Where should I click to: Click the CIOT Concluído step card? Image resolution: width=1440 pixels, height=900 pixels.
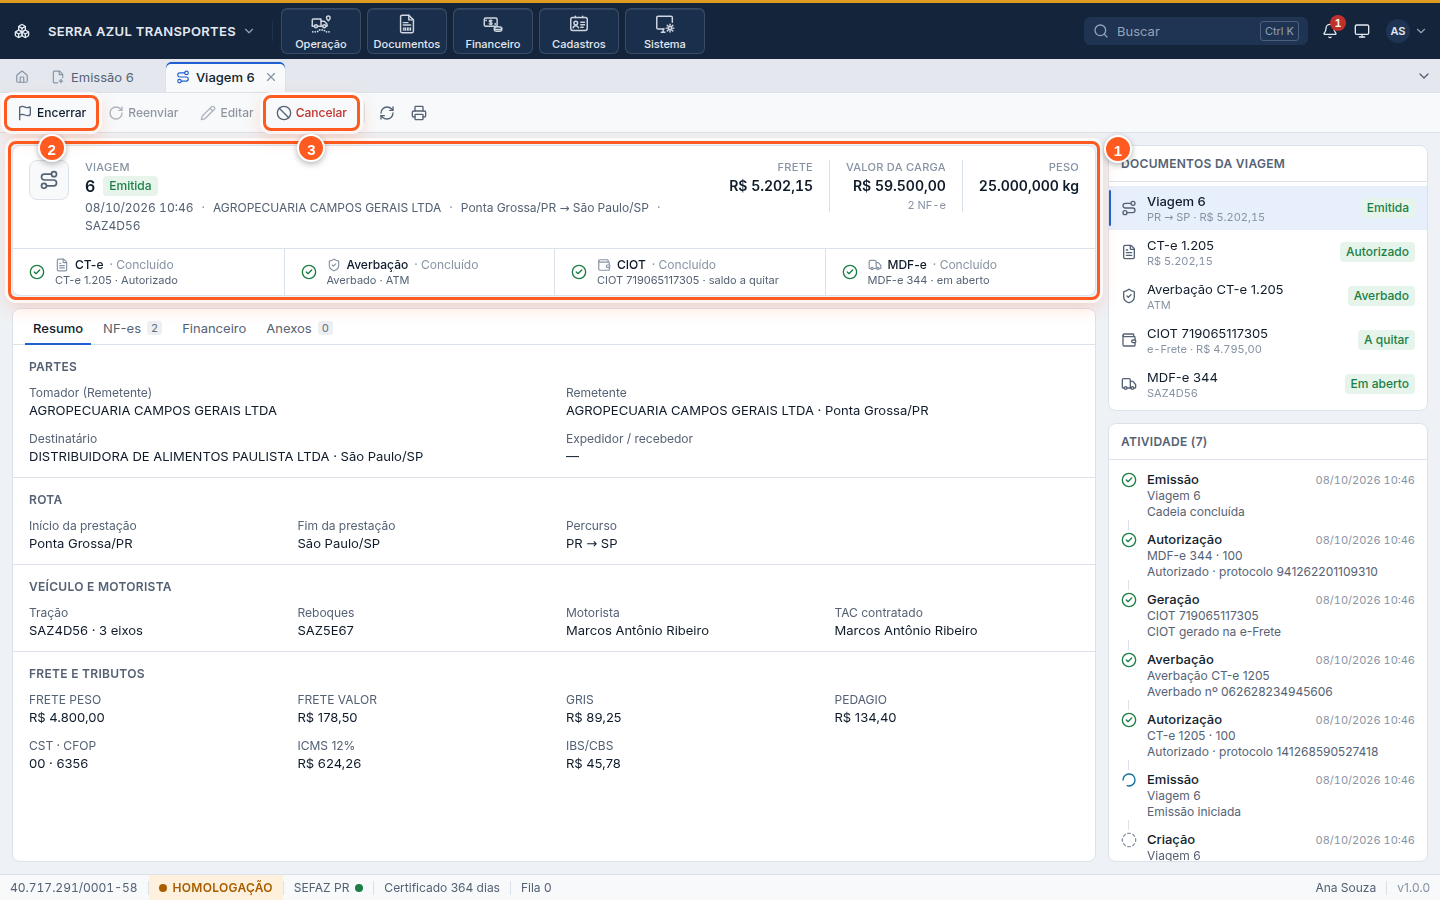(x=690, y=272)
